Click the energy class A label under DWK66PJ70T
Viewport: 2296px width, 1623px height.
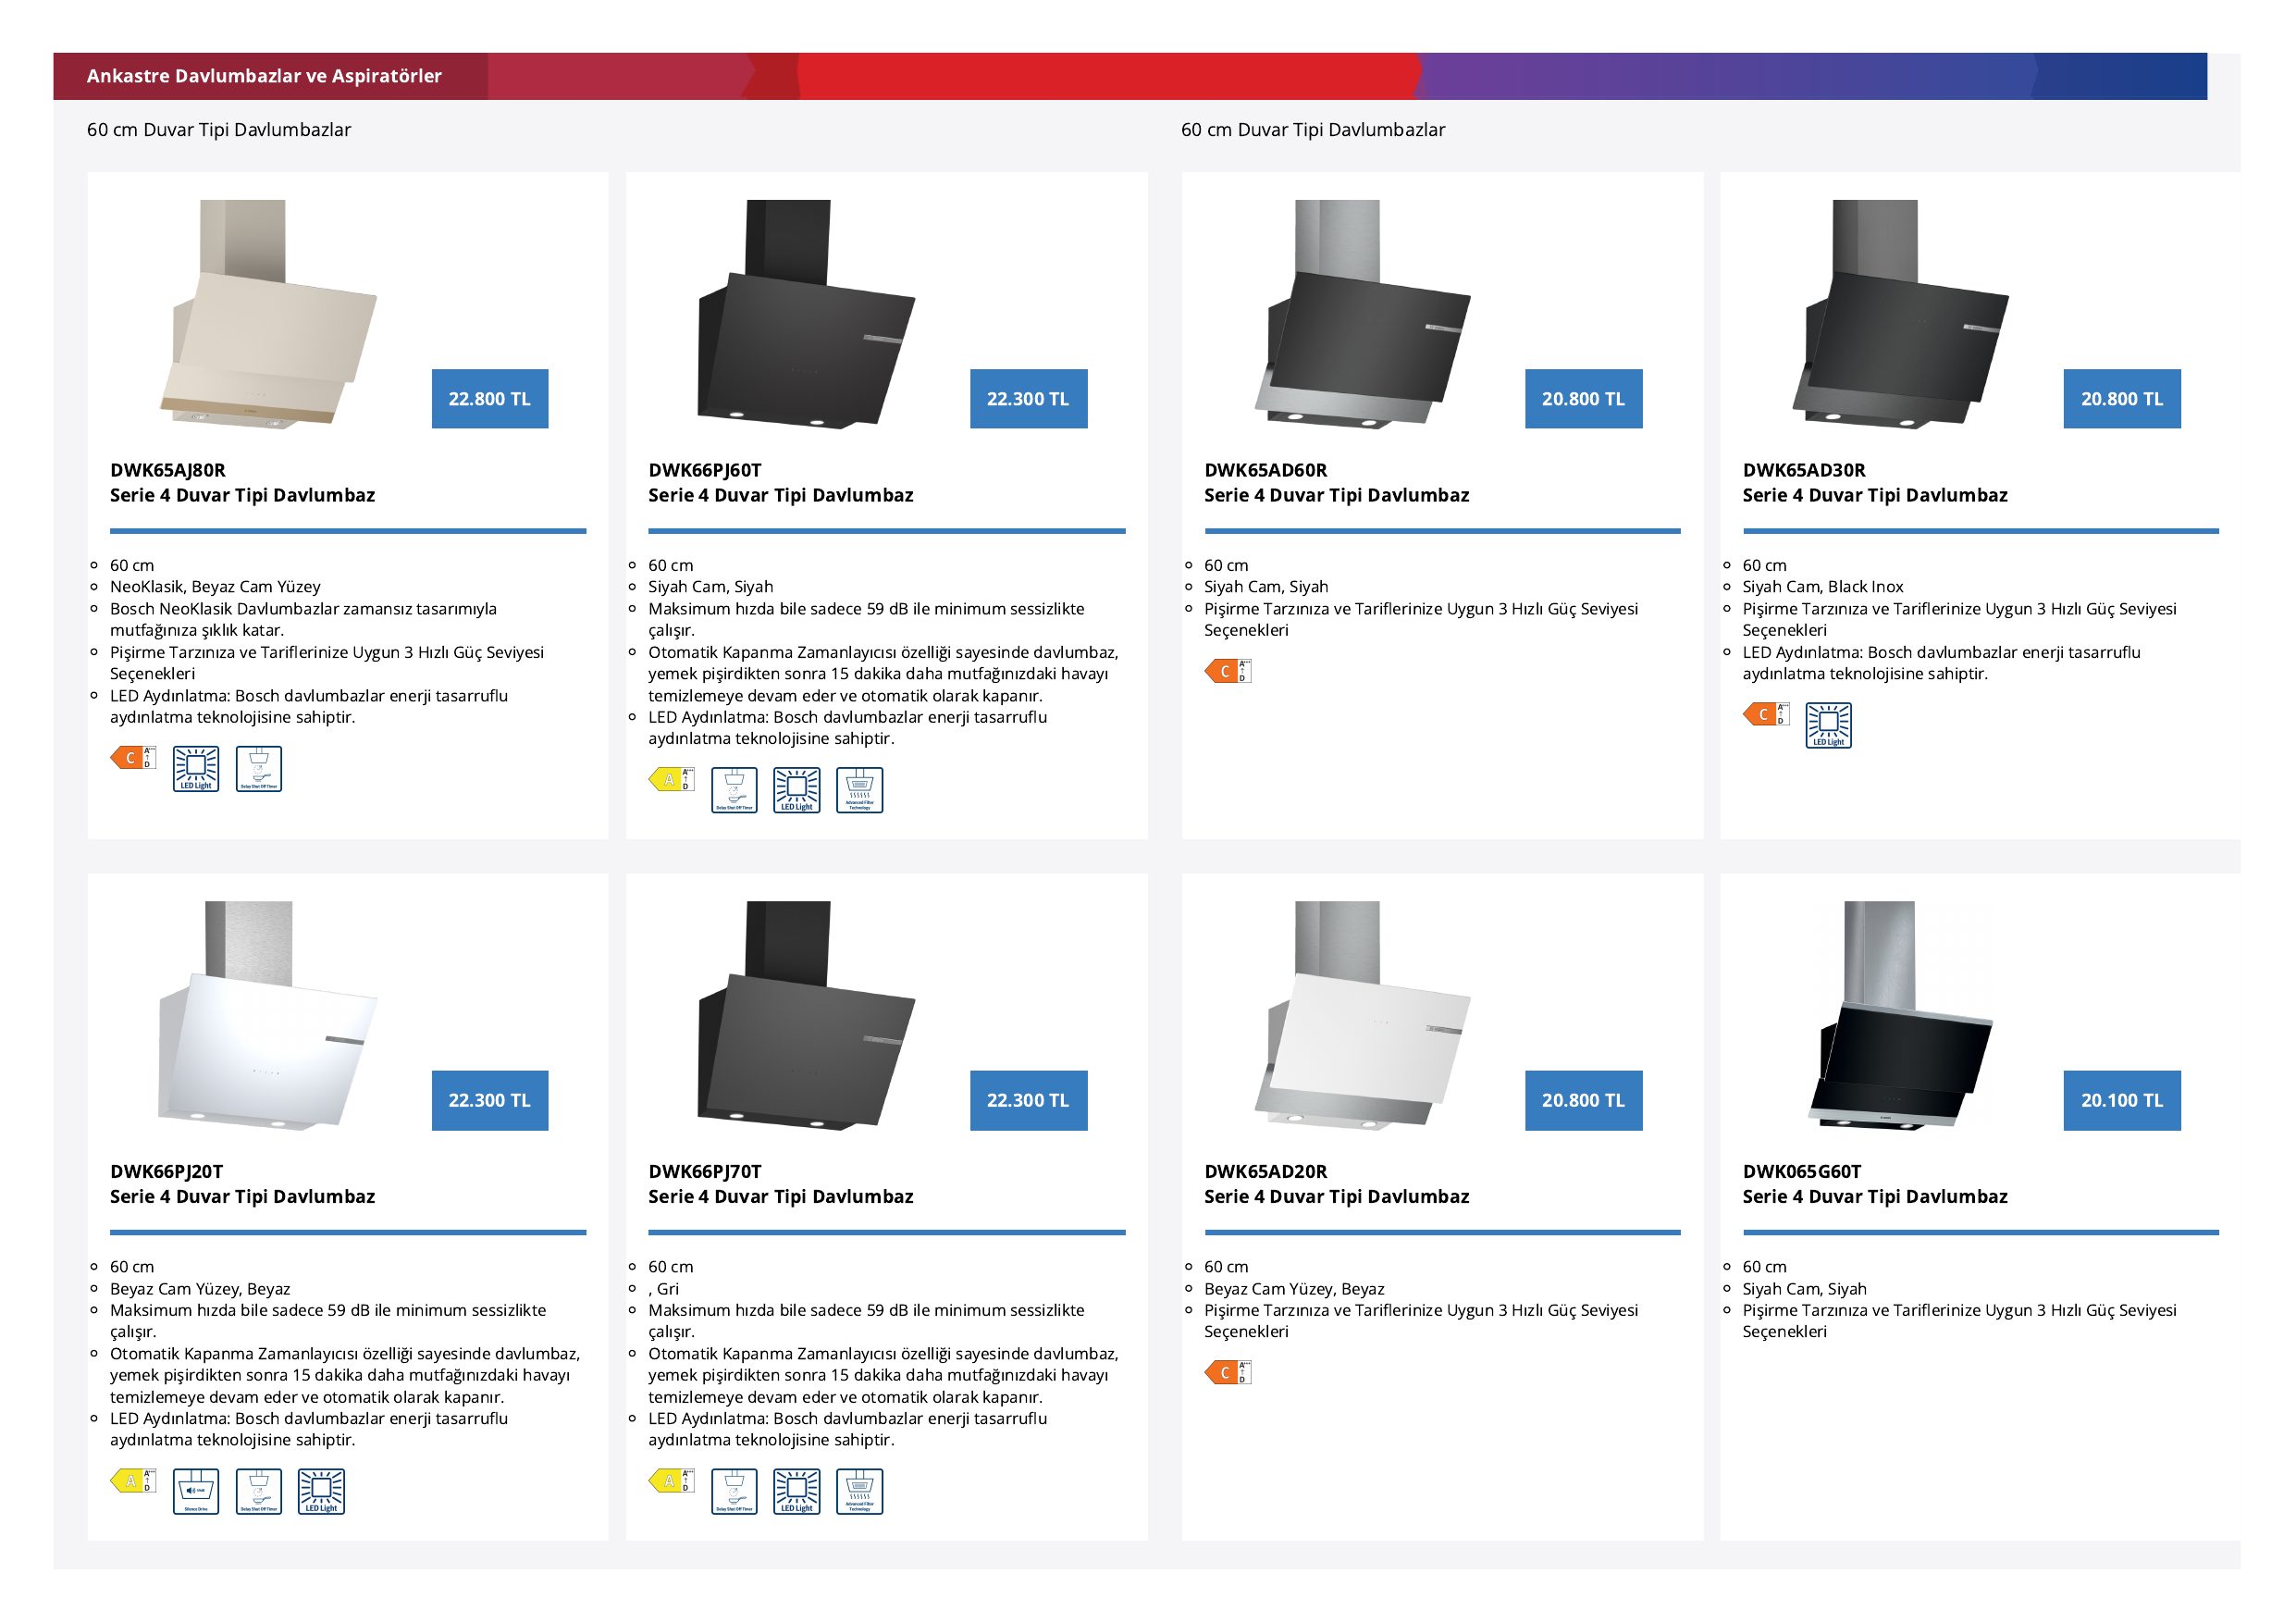[671, 1481]
